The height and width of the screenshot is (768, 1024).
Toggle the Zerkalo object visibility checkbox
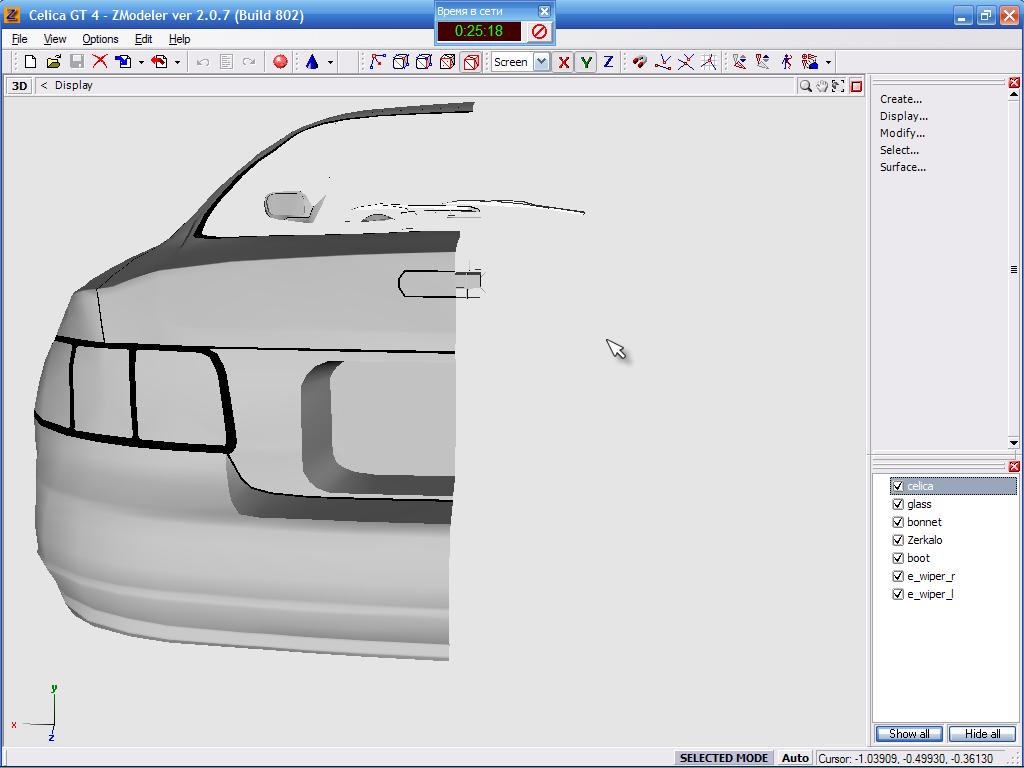click(x=898, y=541)
